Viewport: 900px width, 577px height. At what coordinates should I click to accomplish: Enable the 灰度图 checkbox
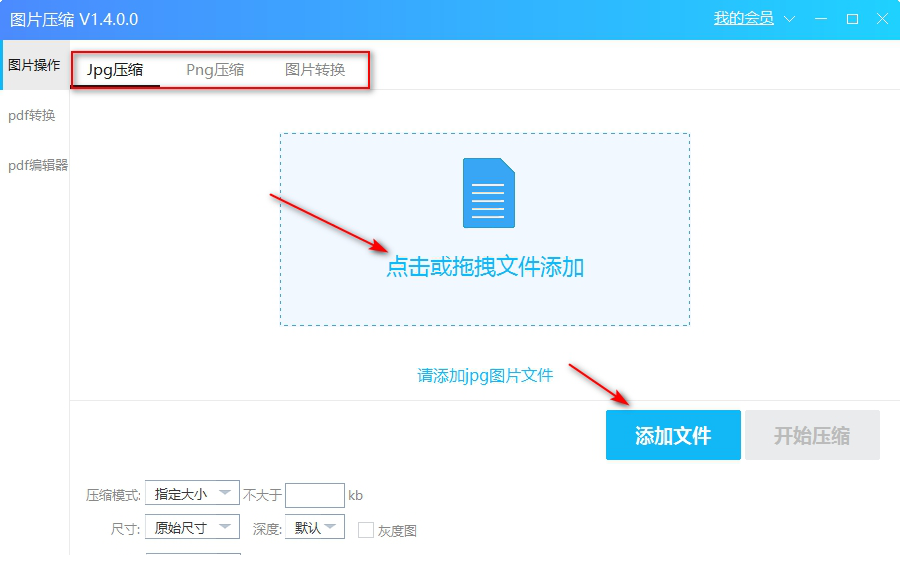coord(366,530)
